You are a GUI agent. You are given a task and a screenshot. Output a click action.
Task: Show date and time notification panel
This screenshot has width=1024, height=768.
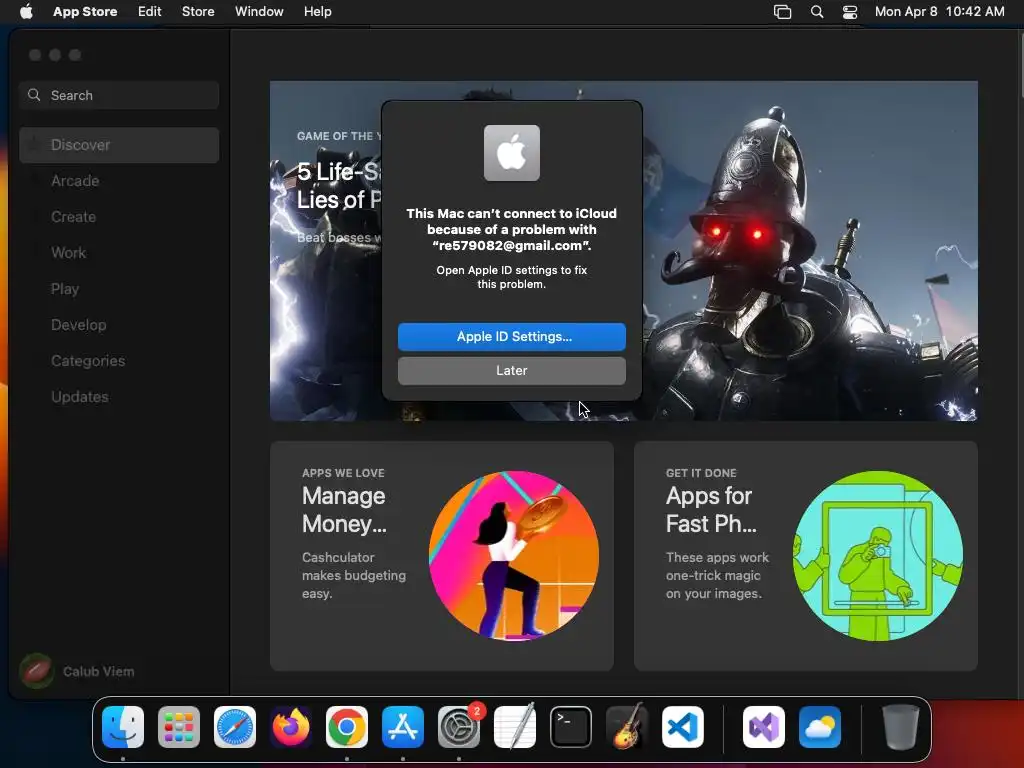(939, 11)
